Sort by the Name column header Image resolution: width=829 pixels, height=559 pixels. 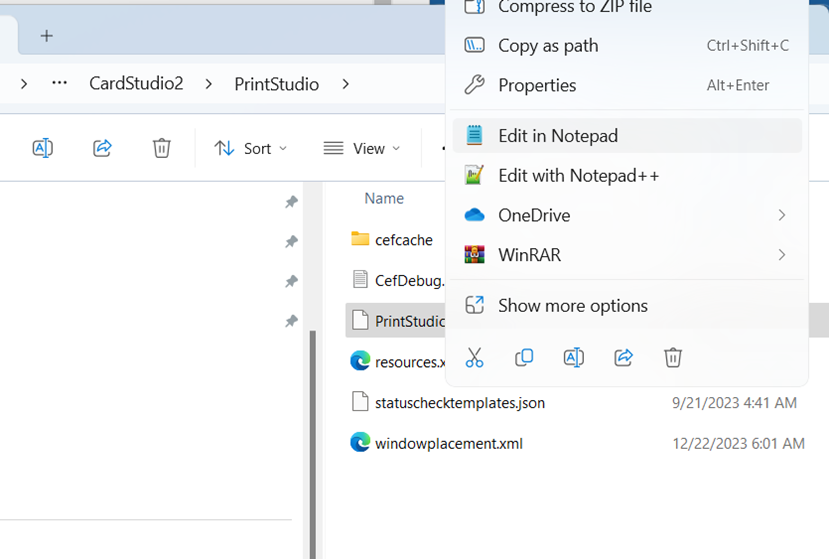tap(384, 198)
